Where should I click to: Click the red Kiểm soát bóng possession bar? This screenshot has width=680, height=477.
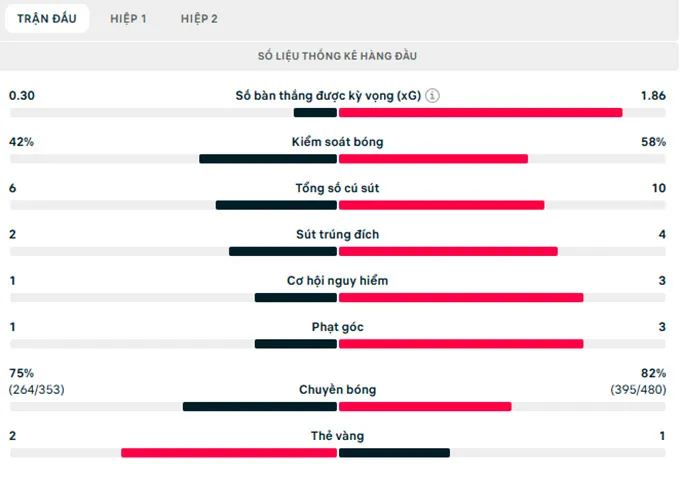433,159
